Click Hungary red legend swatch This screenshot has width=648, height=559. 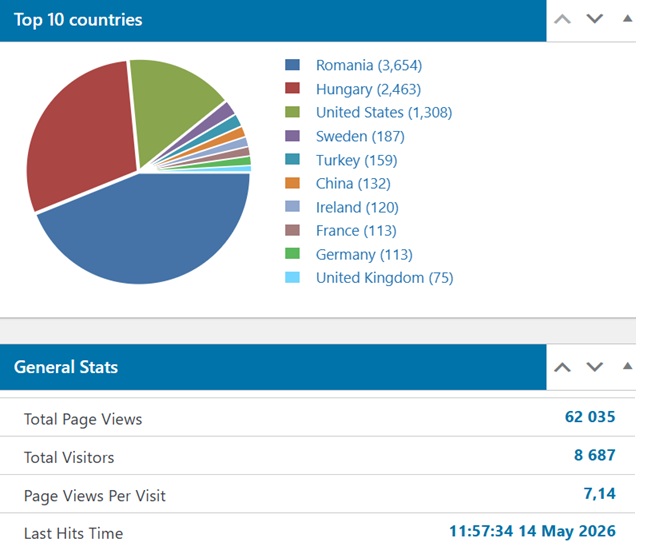tap(293, 88)
